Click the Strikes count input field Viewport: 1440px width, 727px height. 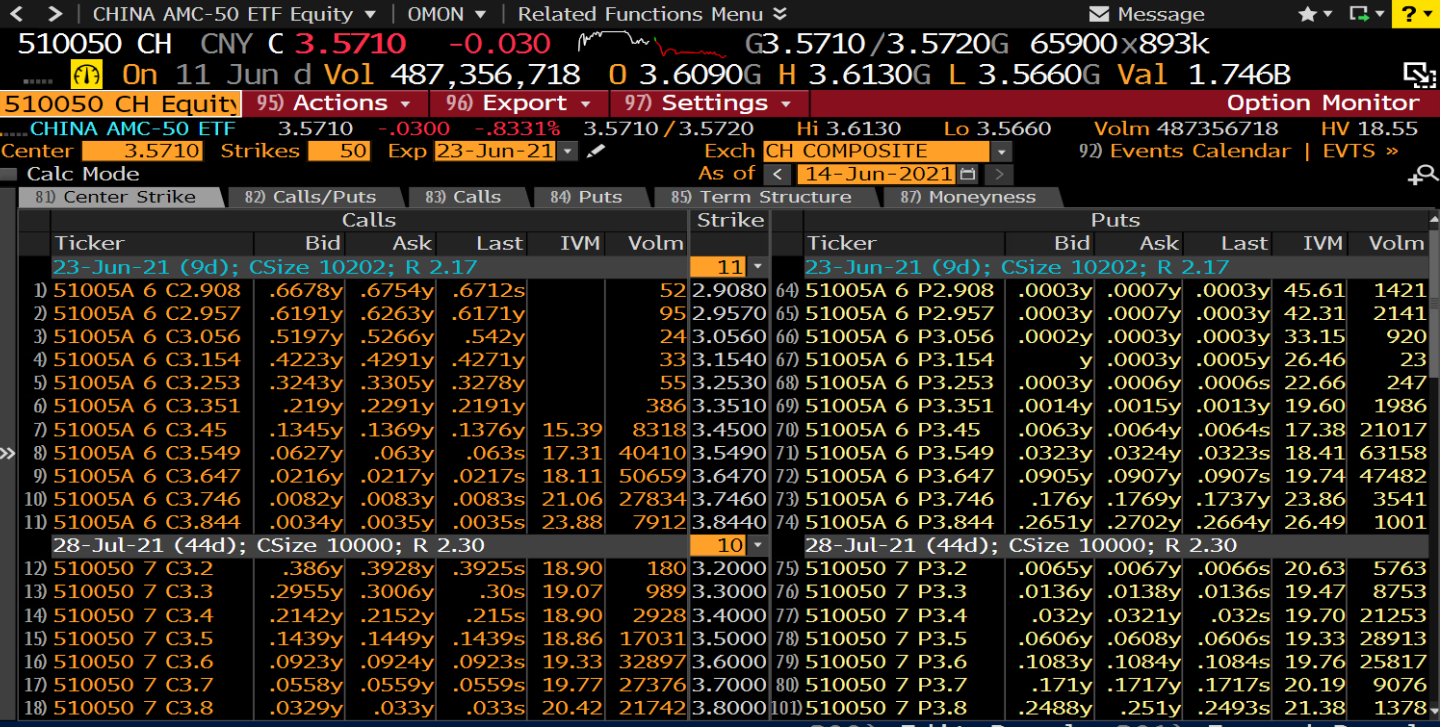click(x=339, y=151)
